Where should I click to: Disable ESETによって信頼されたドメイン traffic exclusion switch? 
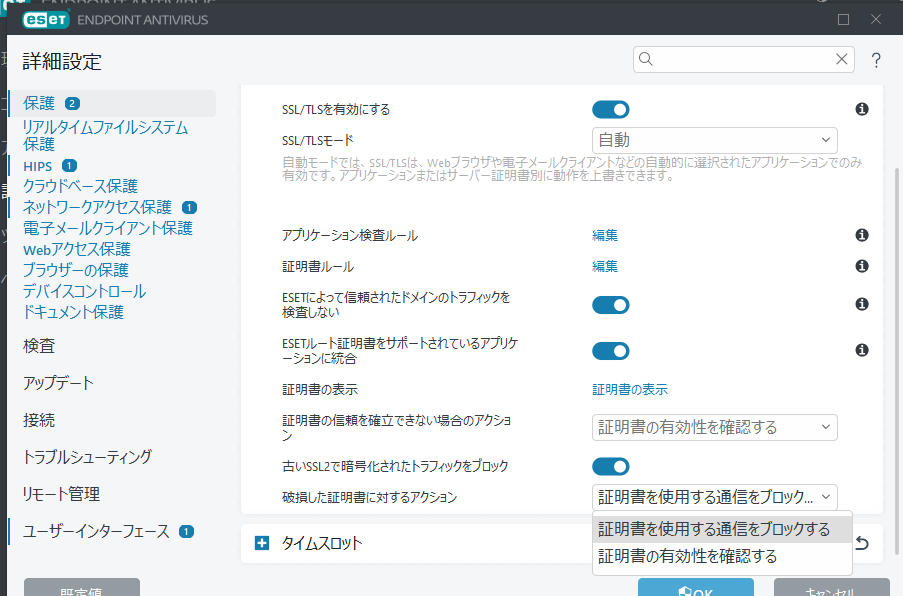[610, 304]
